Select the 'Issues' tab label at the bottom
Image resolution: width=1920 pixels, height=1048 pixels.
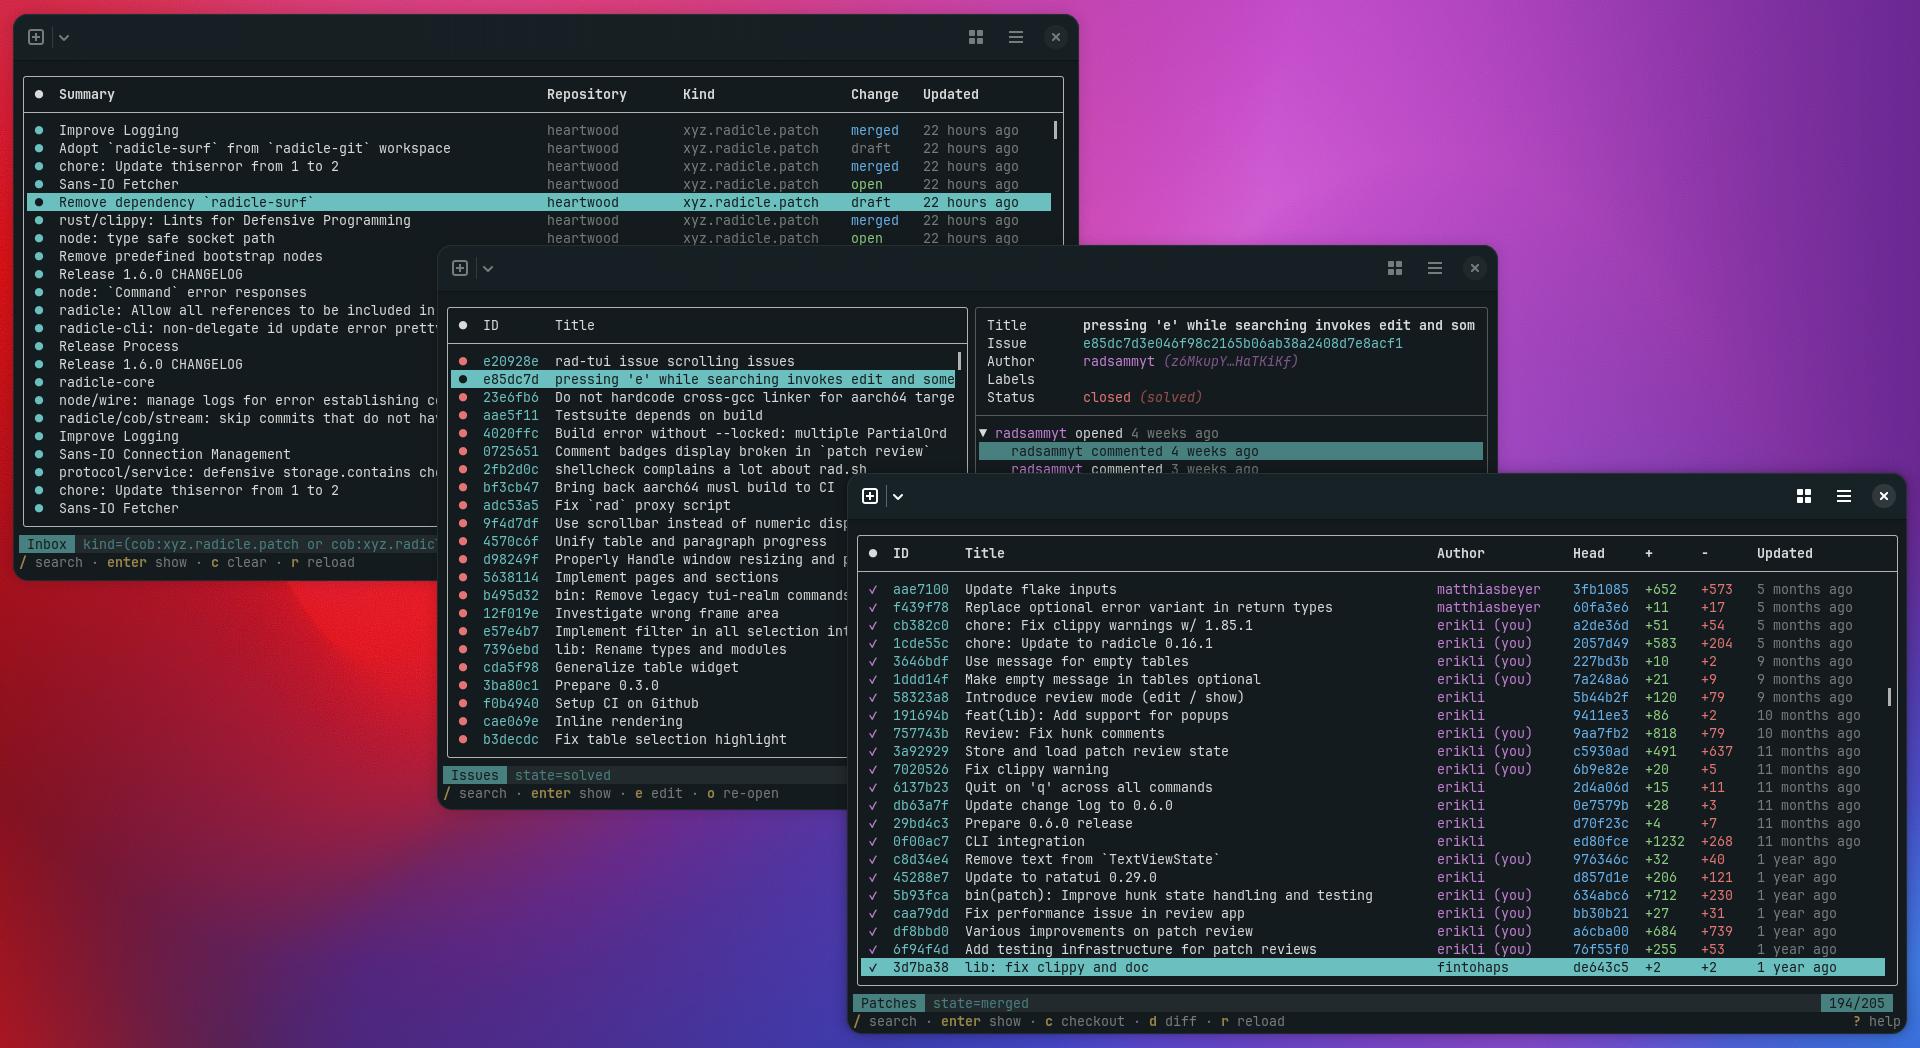tap(474, 775)
